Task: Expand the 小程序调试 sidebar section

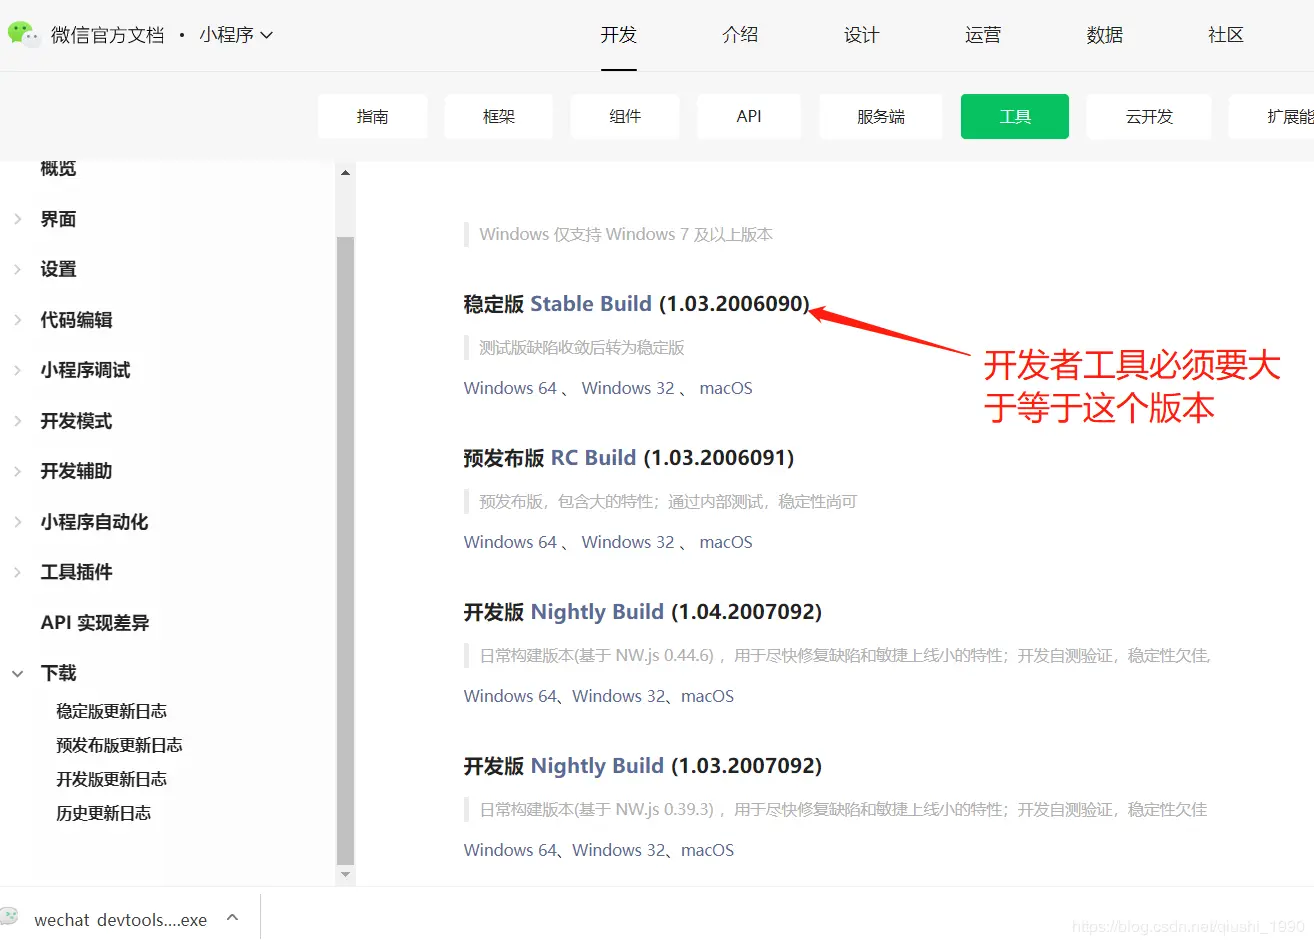Action: (17, 370)
